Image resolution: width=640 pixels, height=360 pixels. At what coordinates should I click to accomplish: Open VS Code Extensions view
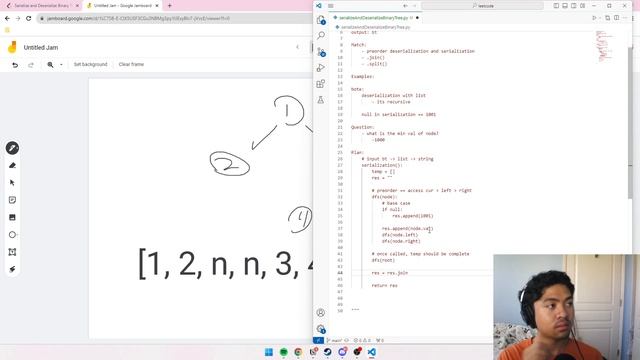[321, 84]
